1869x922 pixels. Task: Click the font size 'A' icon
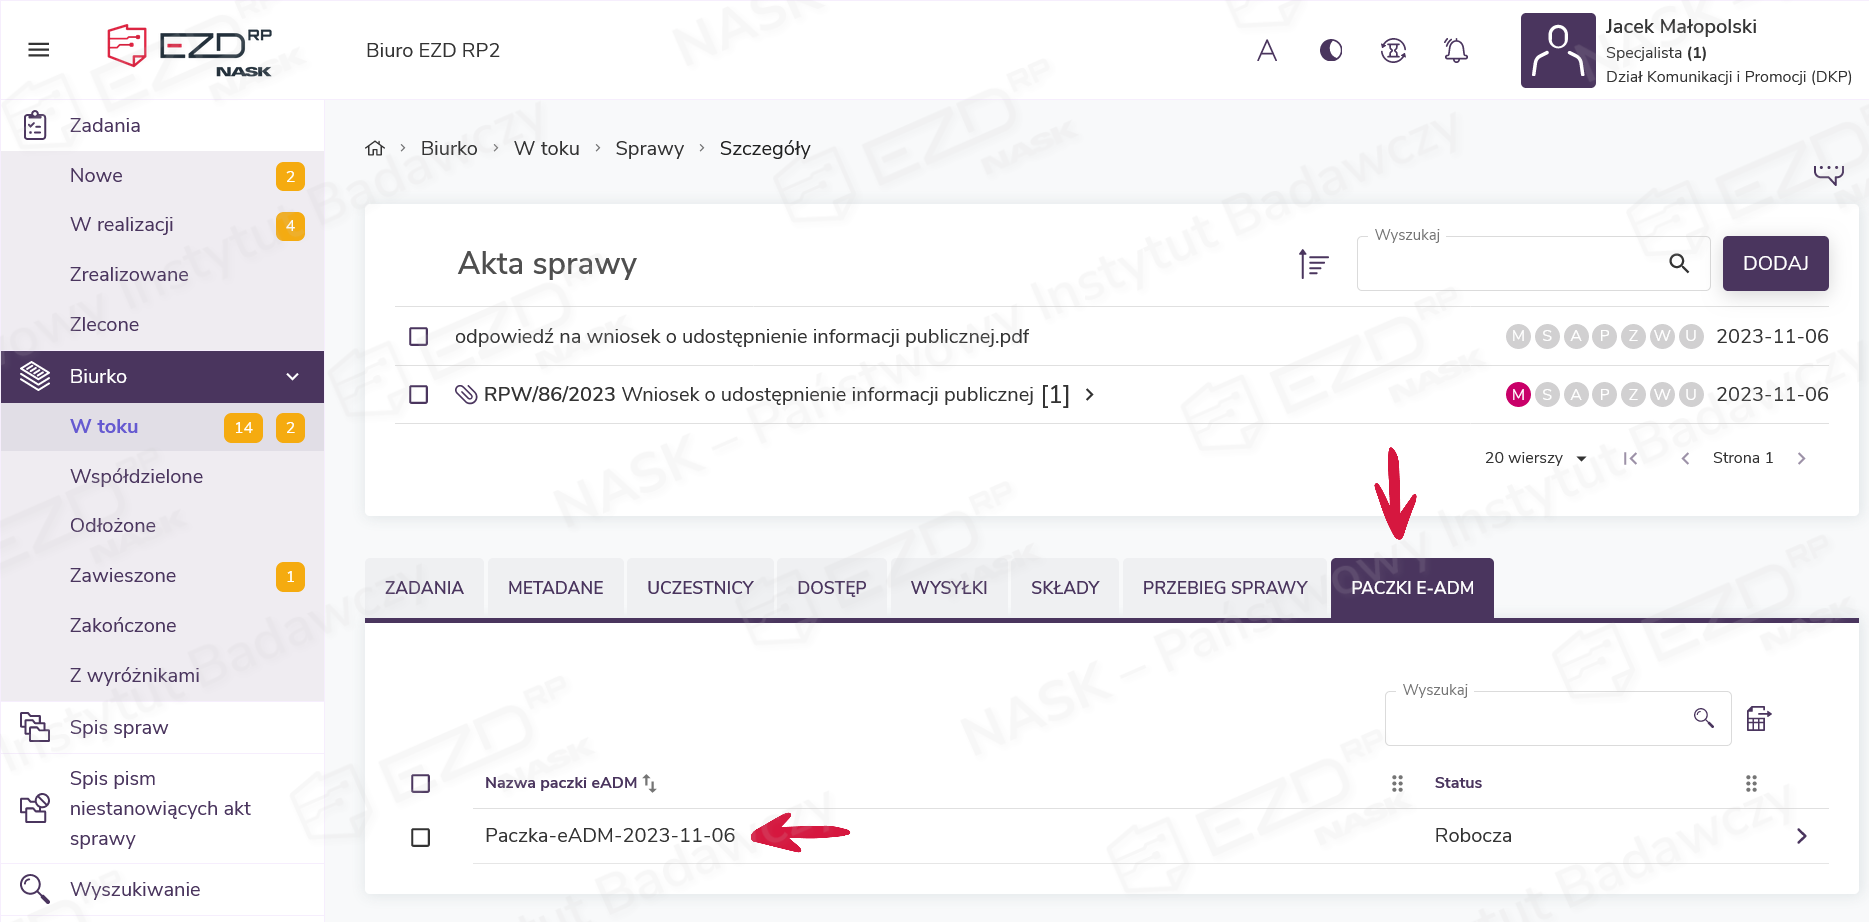(1267, 50)
